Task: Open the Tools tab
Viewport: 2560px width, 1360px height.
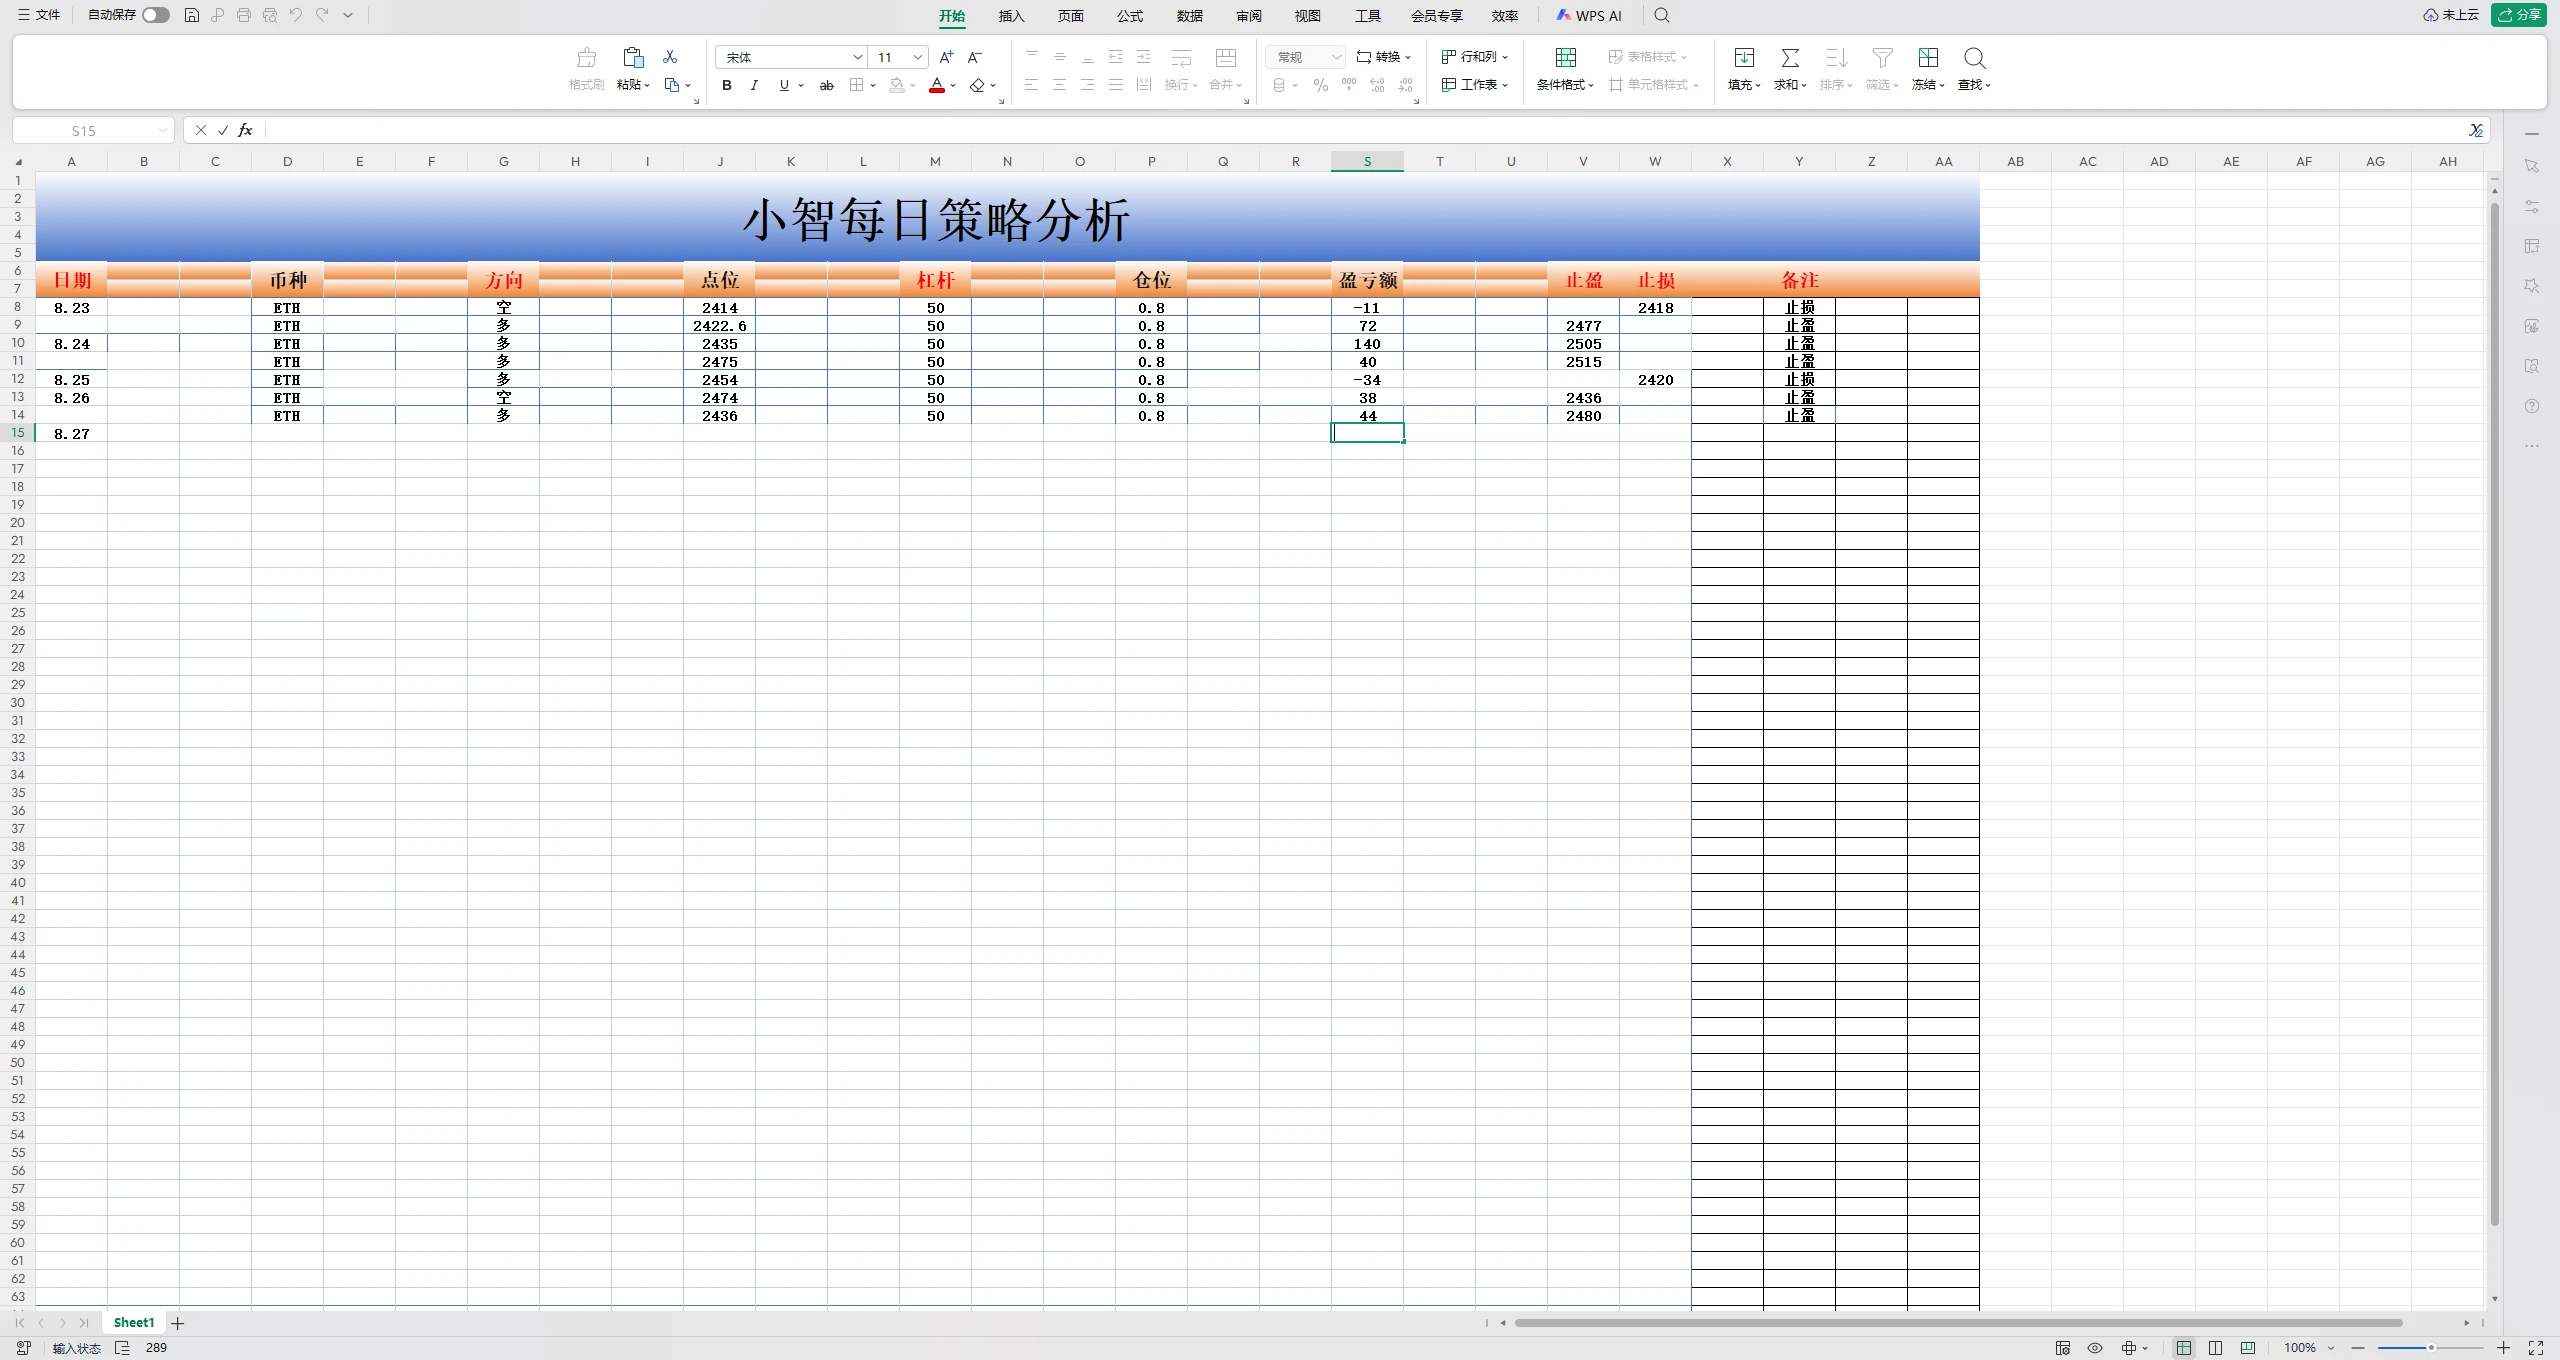Action: pos(1367,16)
